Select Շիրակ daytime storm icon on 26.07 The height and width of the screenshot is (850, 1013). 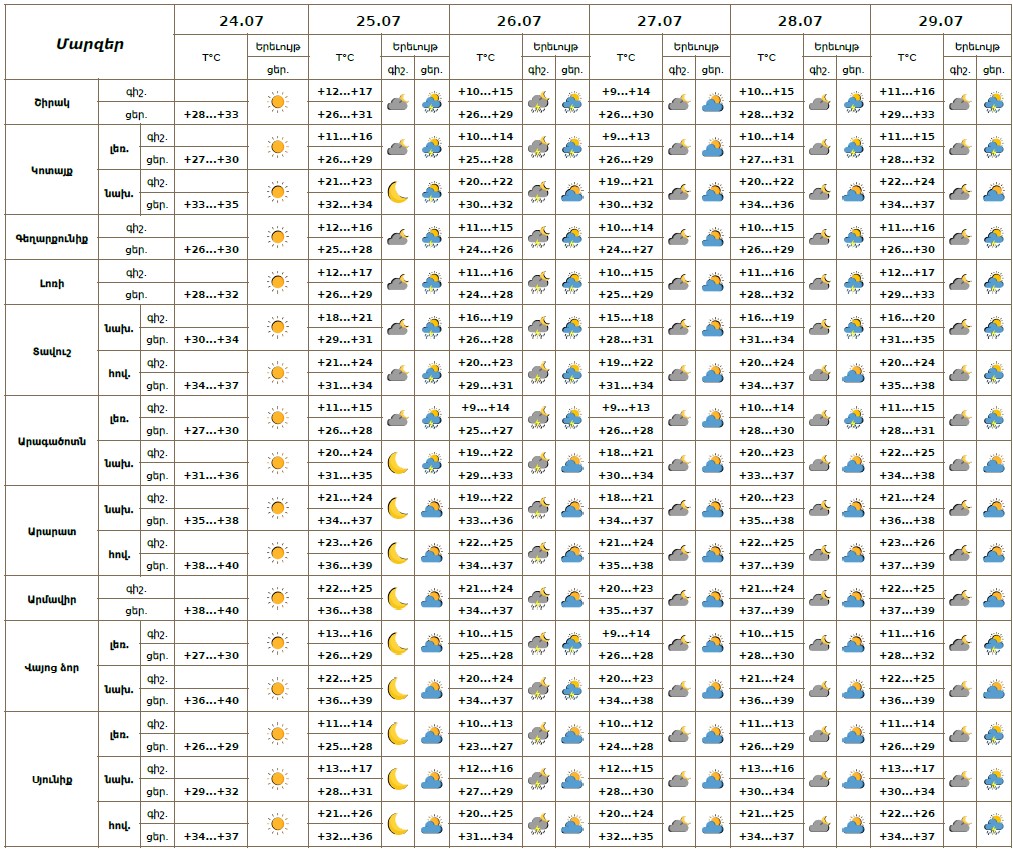pyautogui.click(x=572, y=102)
